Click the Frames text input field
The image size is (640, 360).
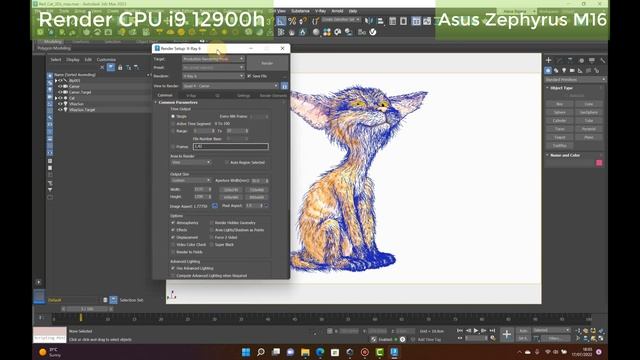(231, 146)
